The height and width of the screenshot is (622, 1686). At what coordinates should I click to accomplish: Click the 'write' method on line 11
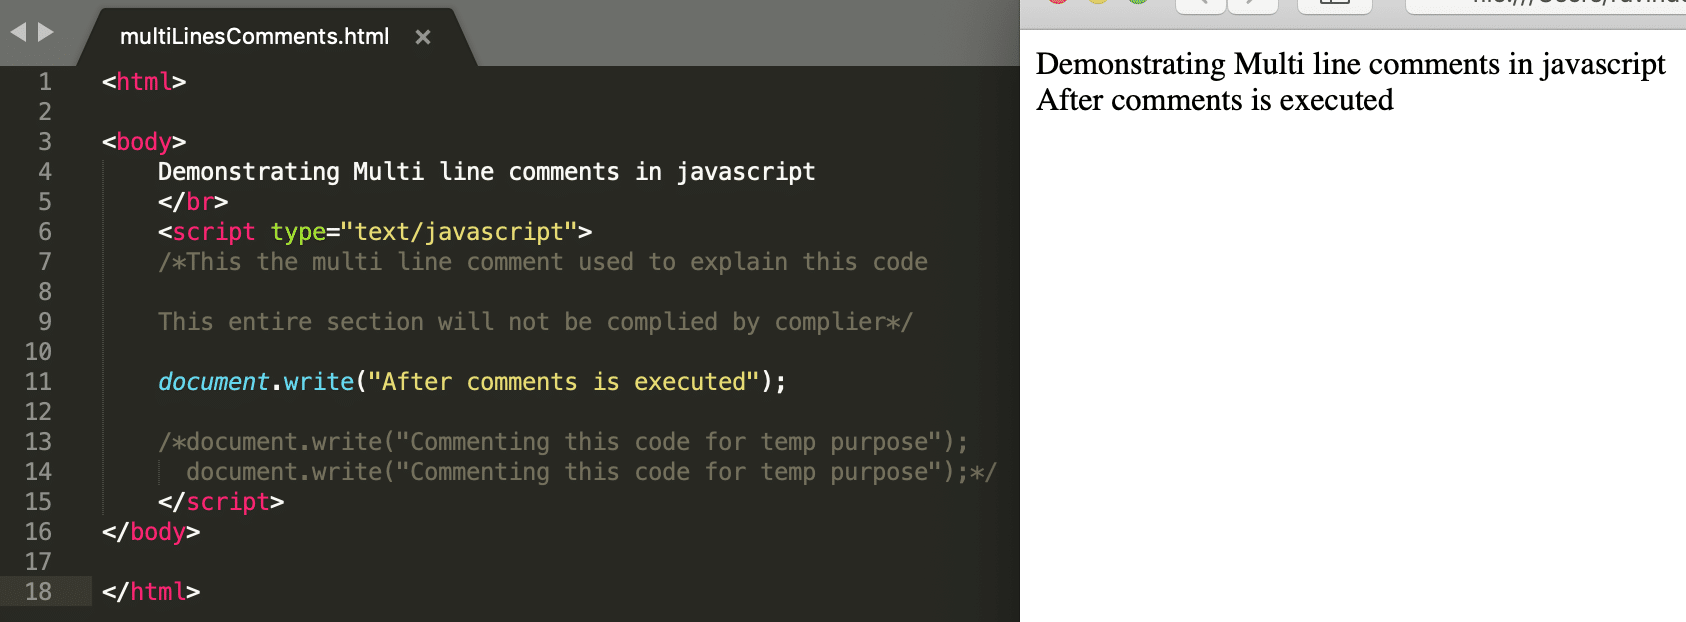319,382
